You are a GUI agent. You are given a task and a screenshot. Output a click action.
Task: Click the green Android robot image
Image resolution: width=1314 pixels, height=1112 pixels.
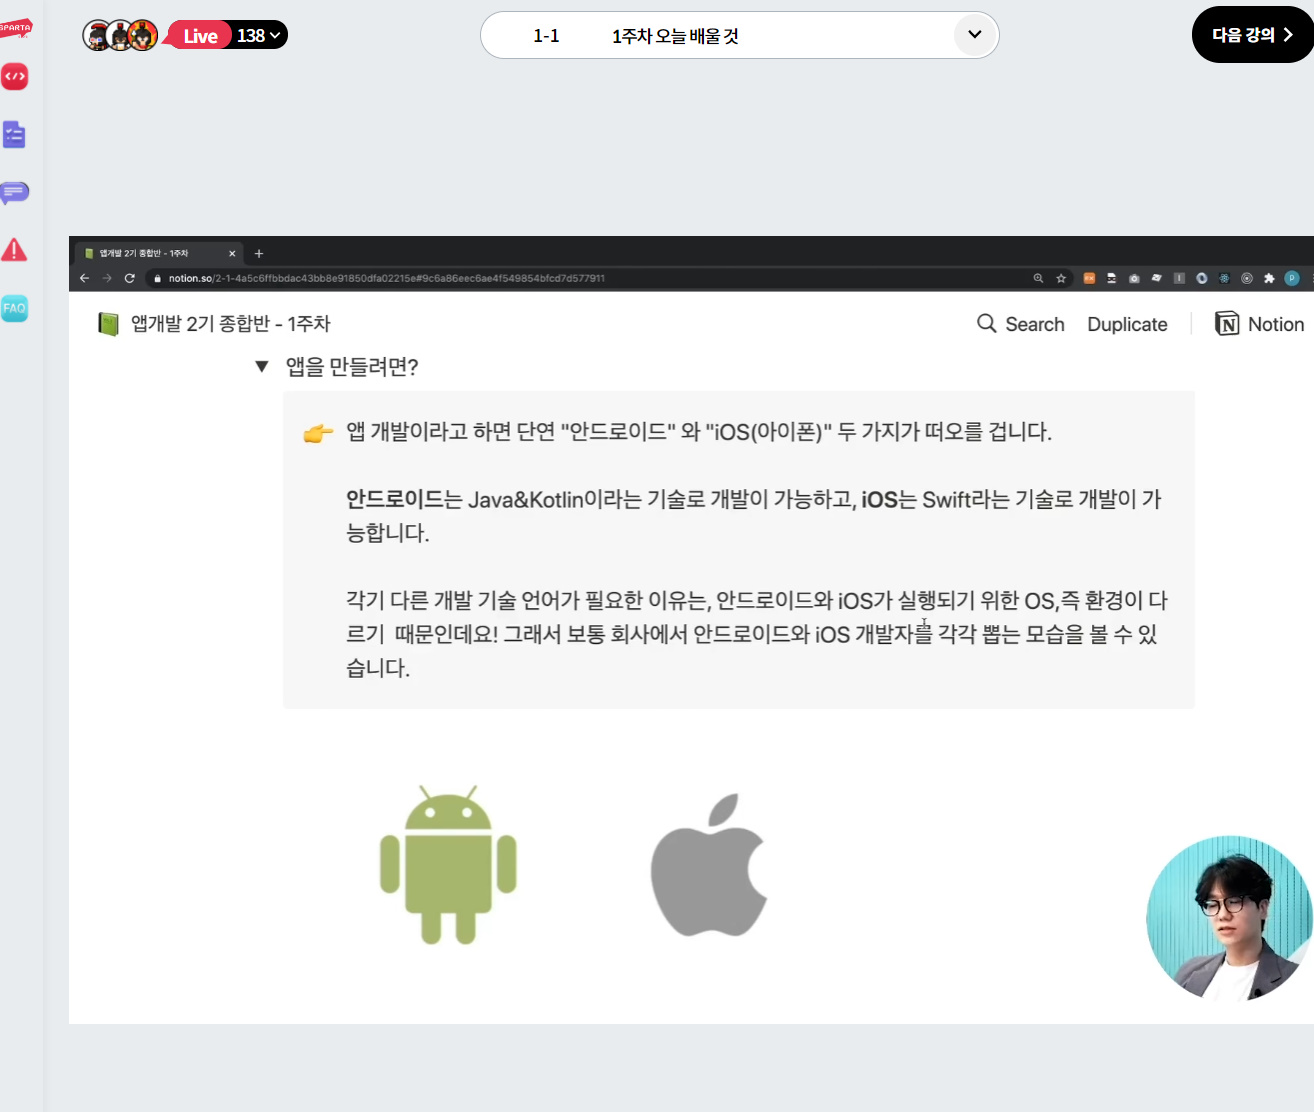coord(448,865)
